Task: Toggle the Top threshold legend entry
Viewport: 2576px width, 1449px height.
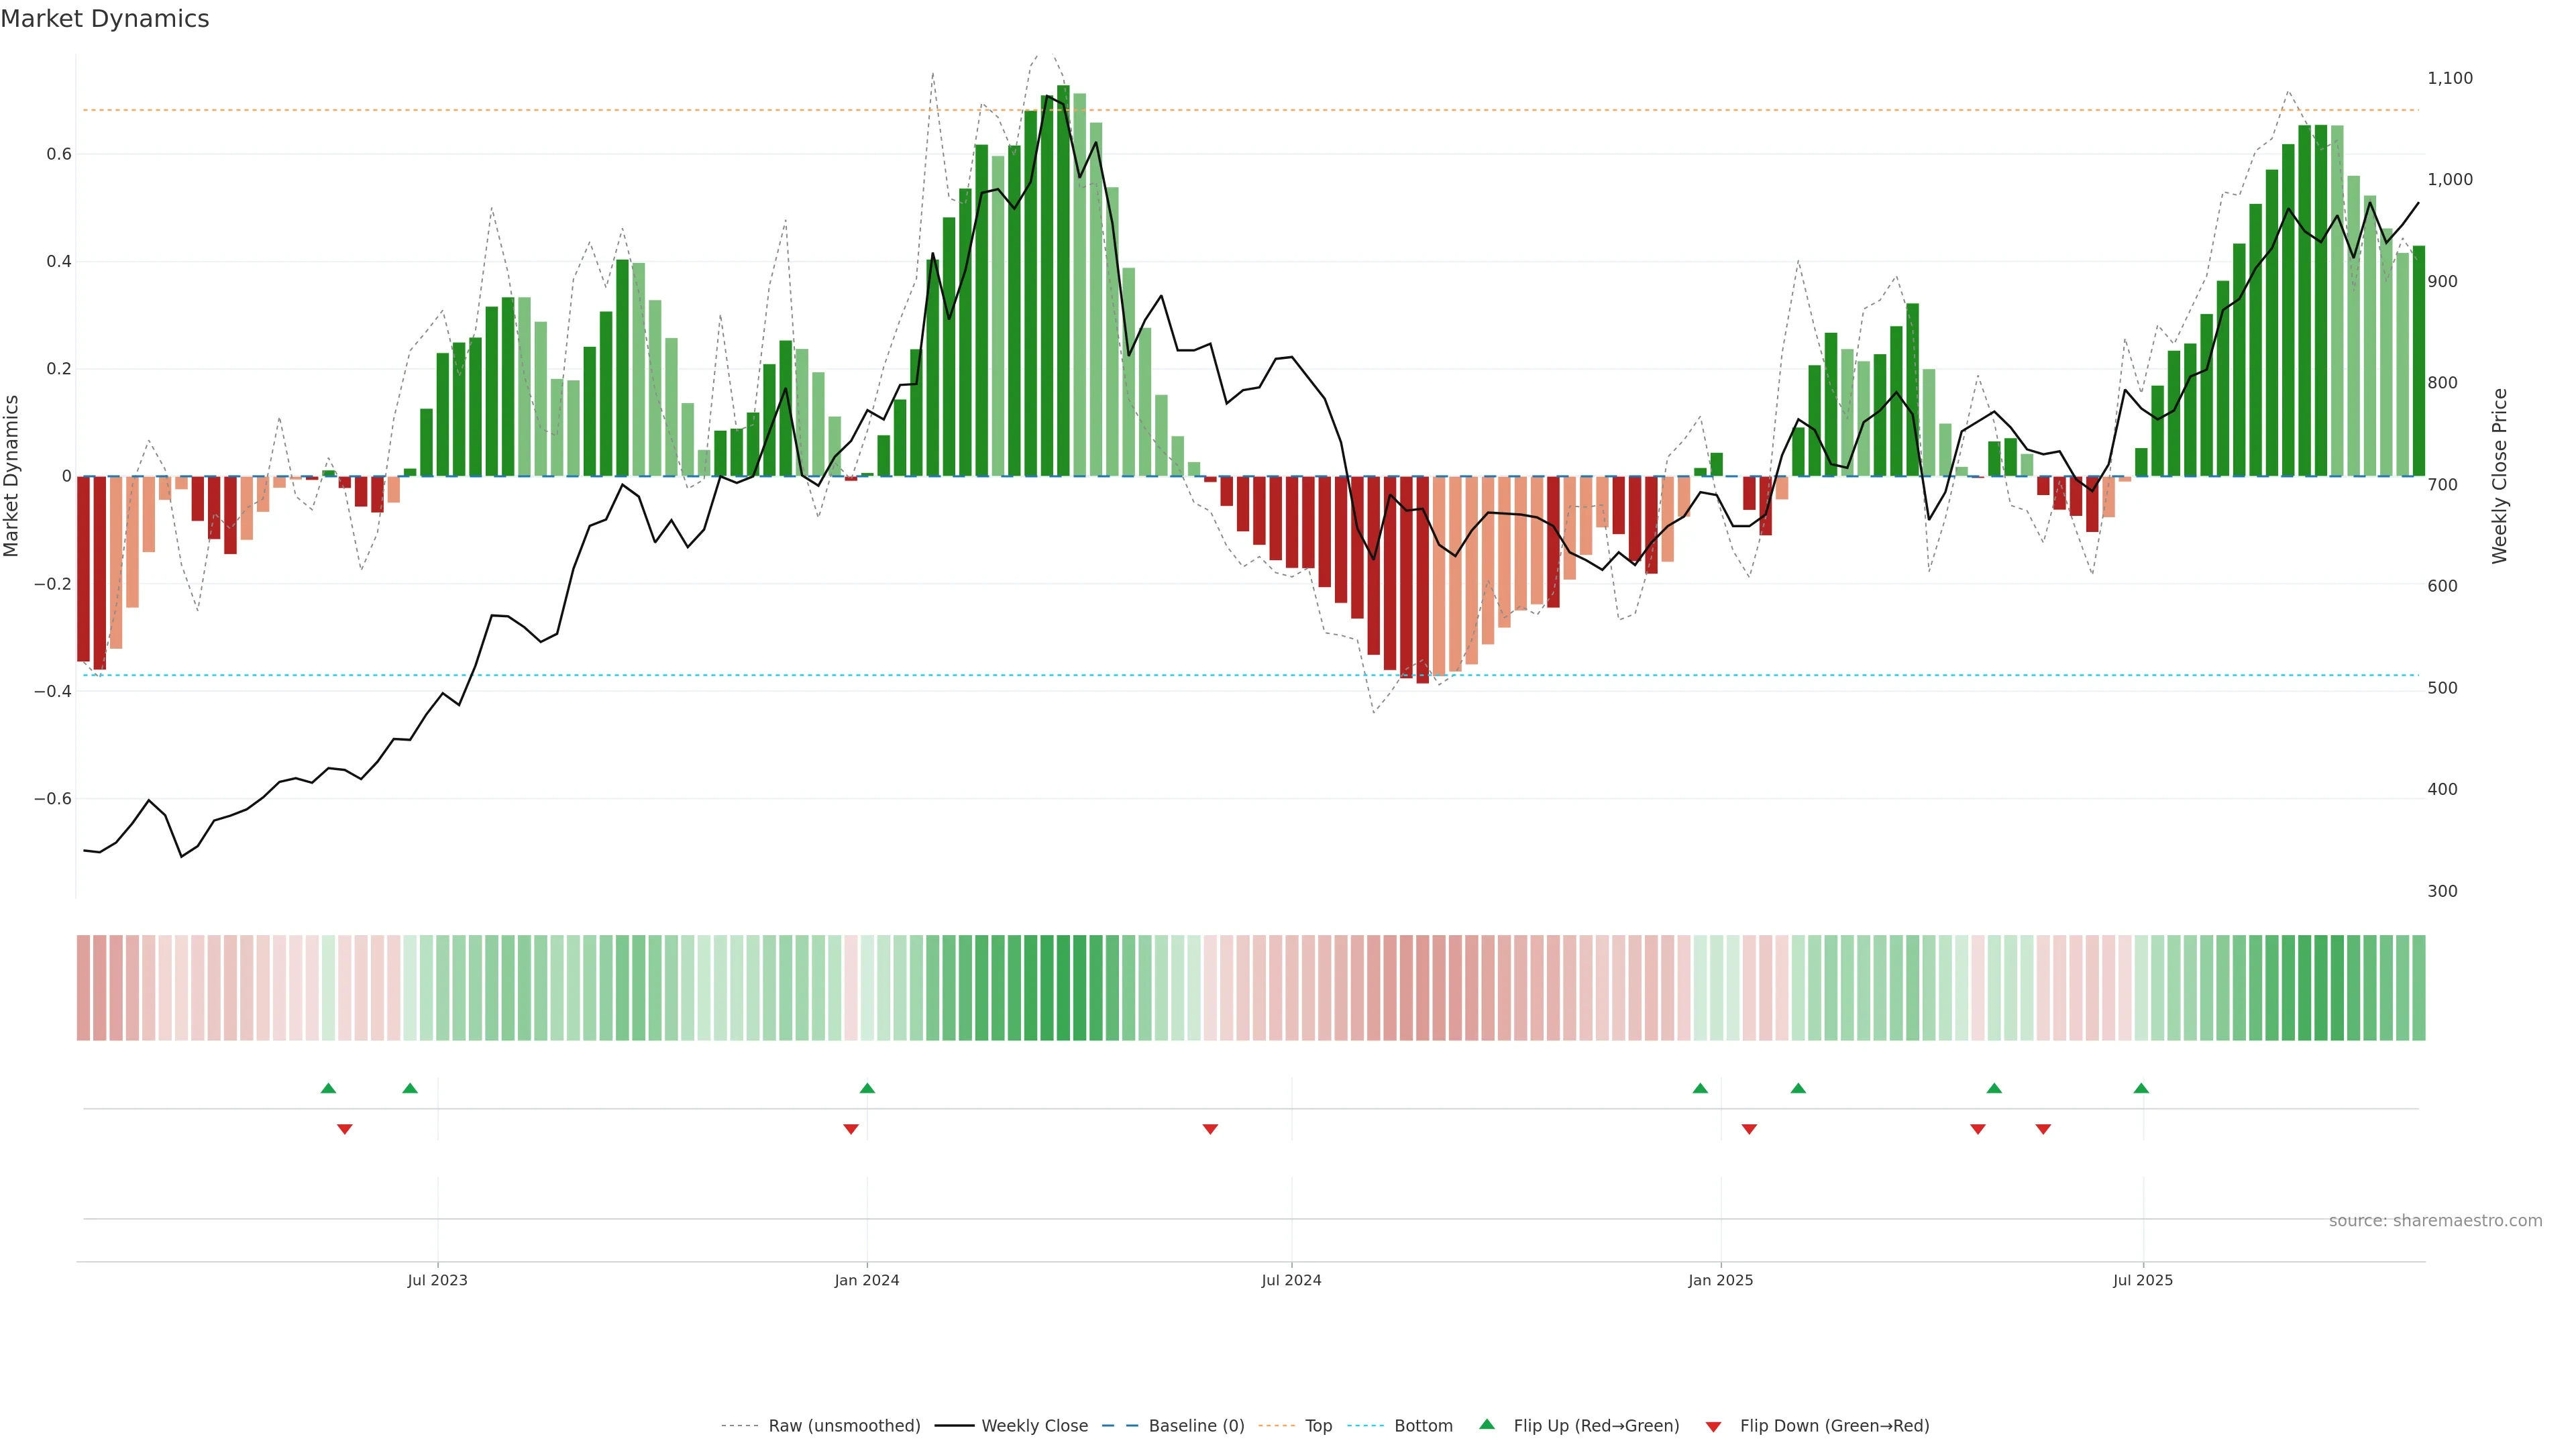Action: (1318, 1426)
